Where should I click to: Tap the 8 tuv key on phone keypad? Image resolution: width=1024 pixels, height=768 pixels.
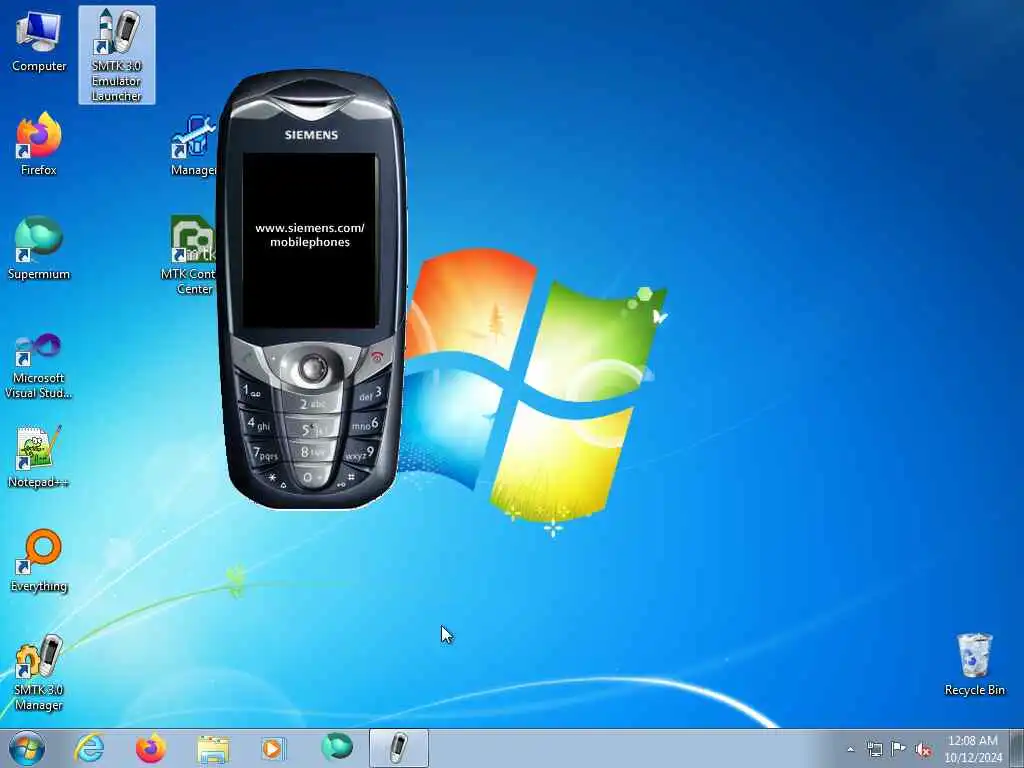[312, 452]
